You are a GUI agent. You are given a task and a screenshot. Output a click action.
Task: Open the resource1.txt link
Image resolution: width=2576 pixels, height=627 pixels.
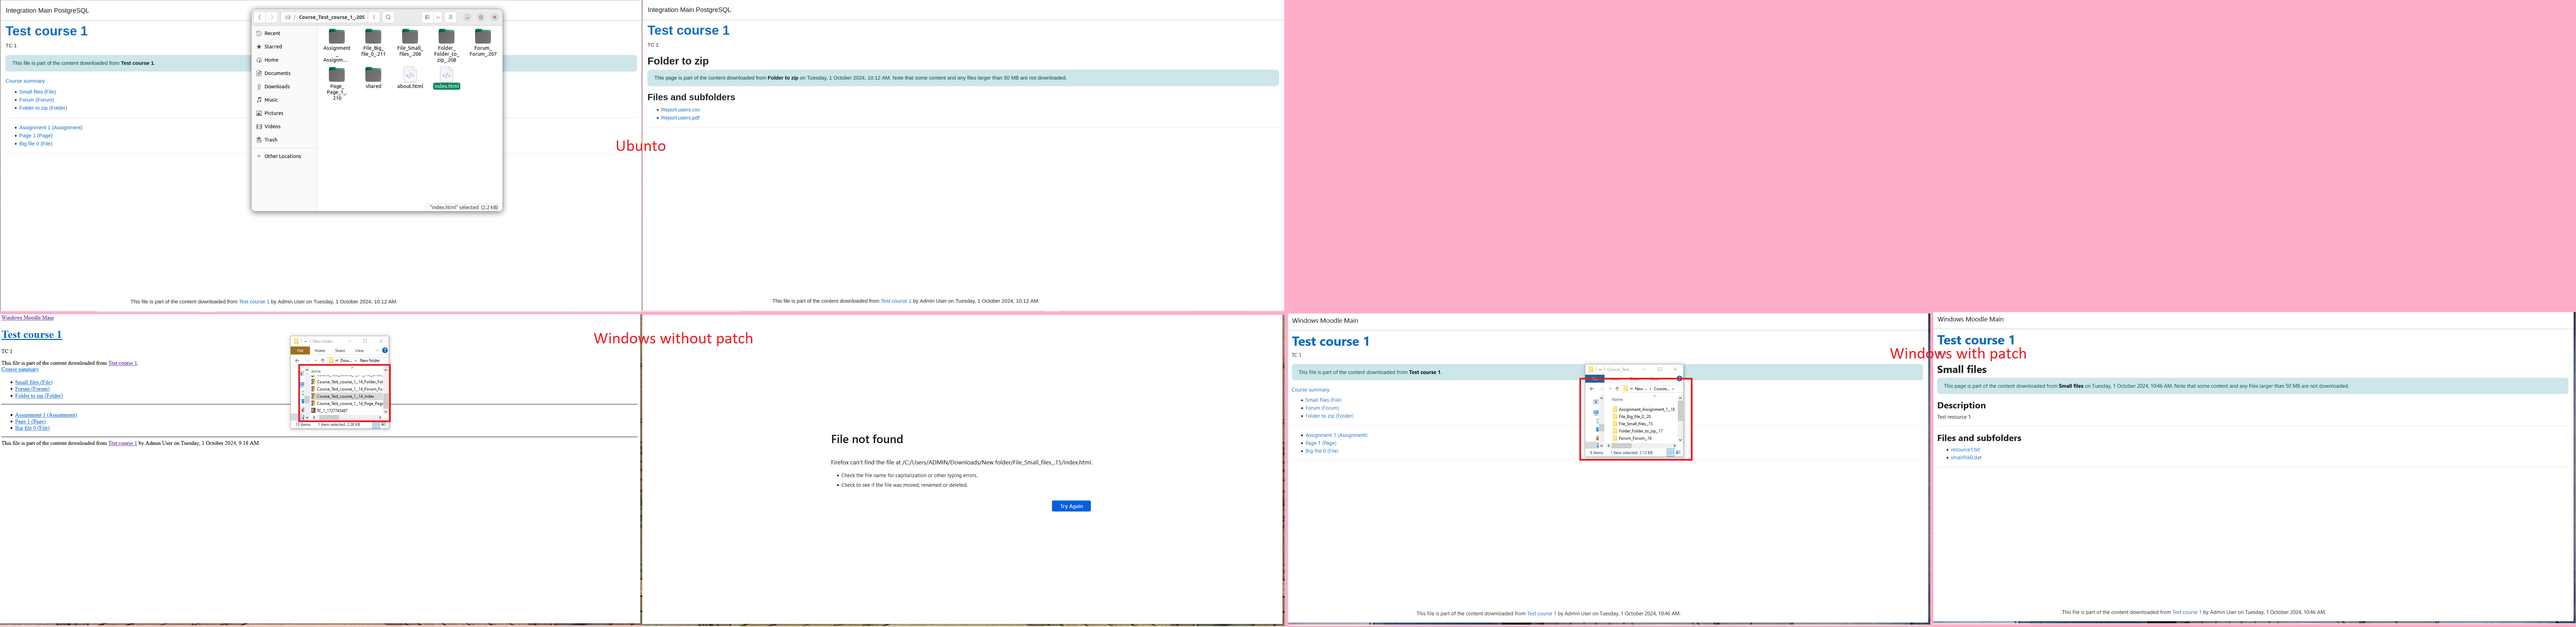coord(1965,450)
